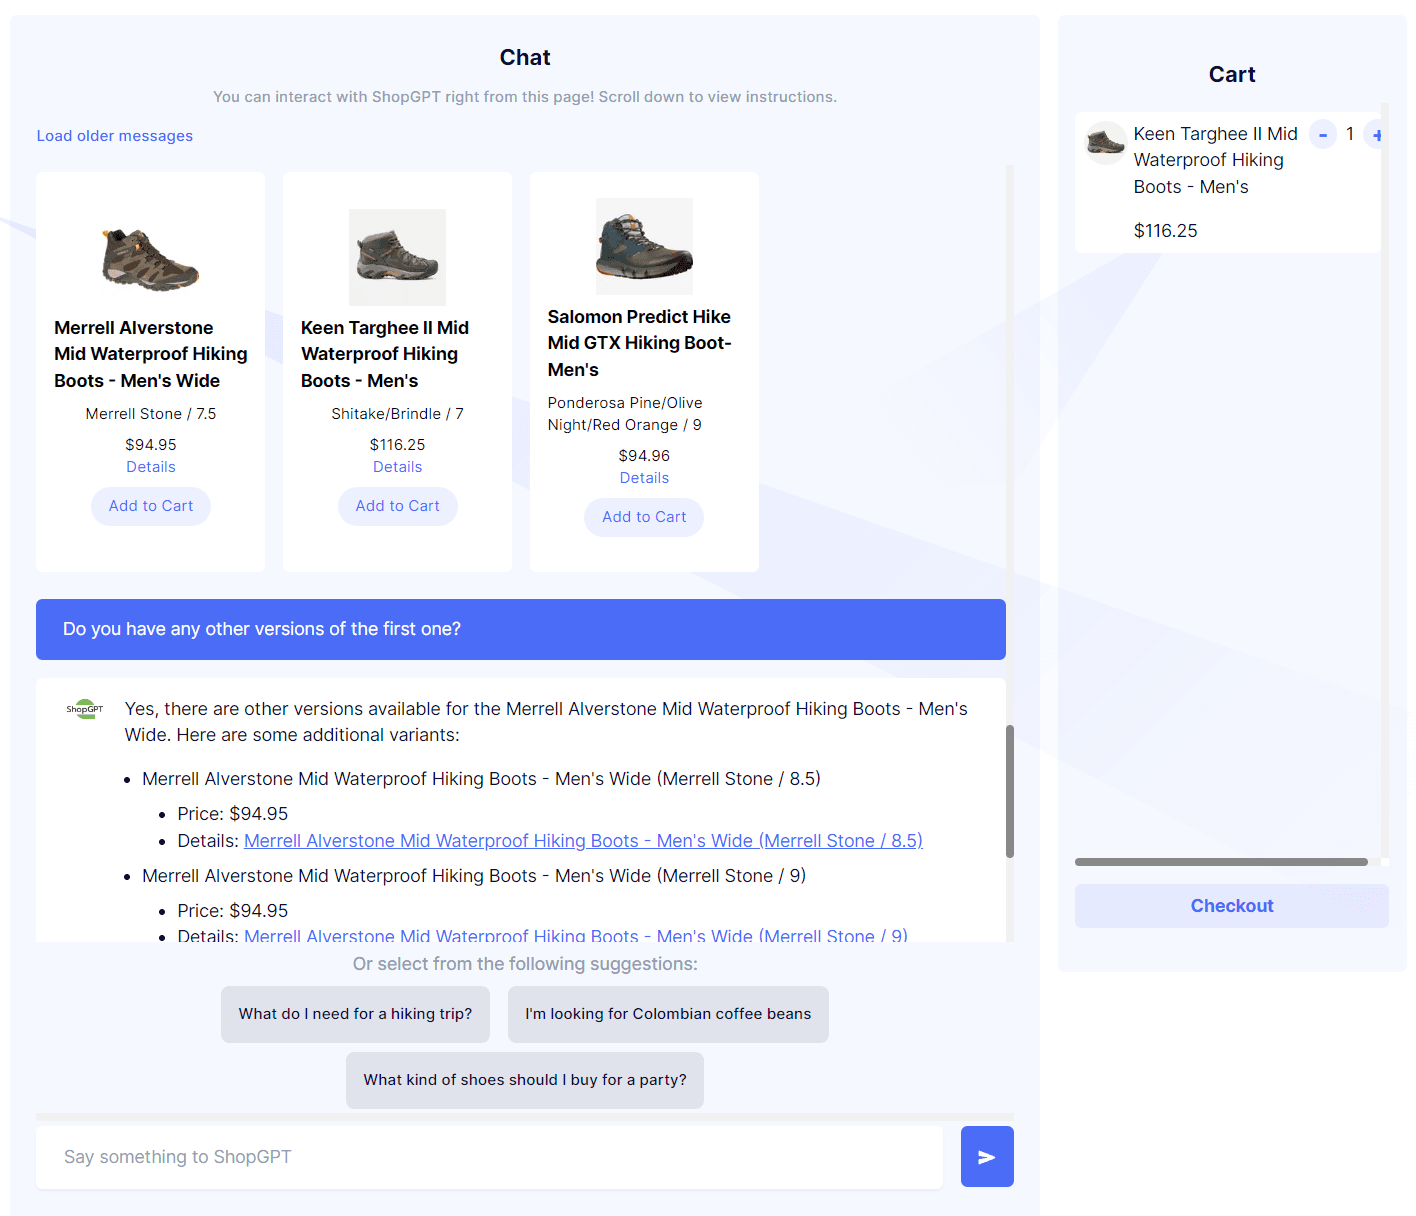The width and height of the screenshot is (1416, 1216).
Task: Add Keen Targhee II boots to cart
Action: 397,506
